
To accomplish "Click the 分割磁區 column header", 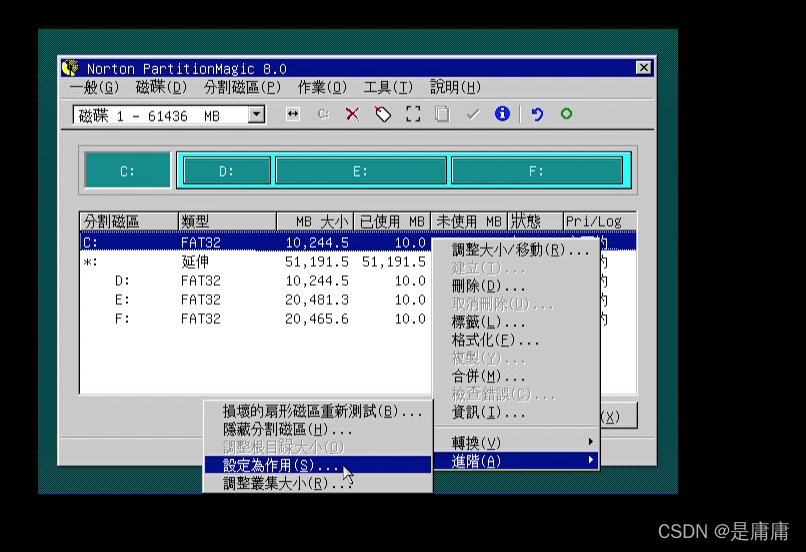I will pyautogui.click(x=129, y=222).
